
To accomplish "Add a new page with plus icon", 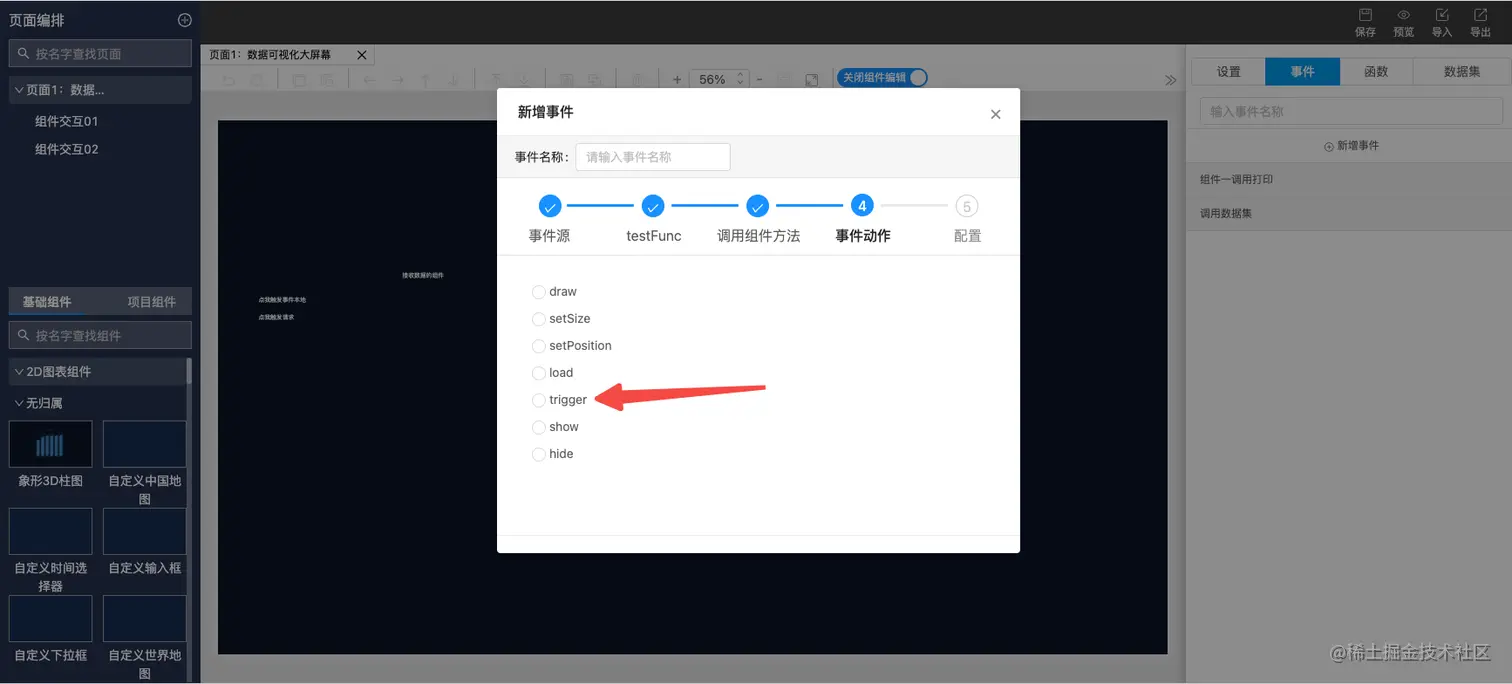I will point(184,20).
